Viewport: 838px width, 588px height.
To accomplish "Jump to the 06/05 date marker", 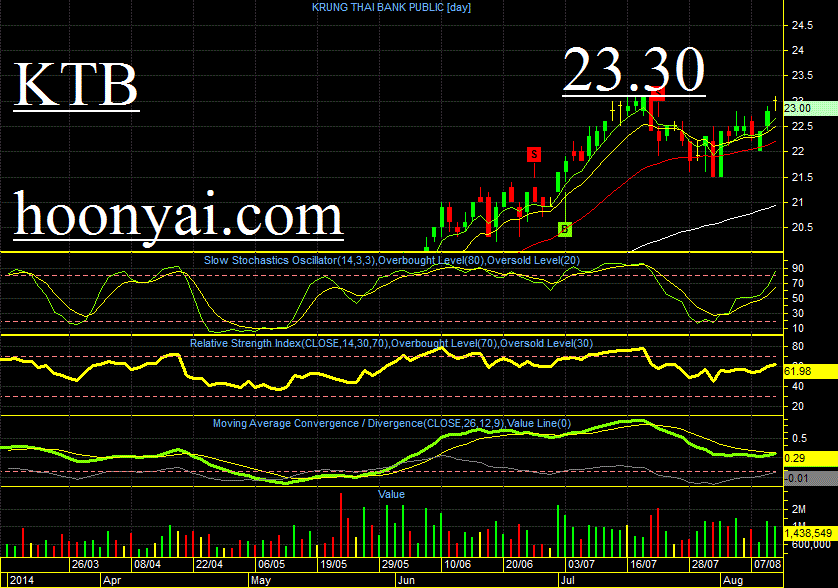I will click(x=271, y=564).
